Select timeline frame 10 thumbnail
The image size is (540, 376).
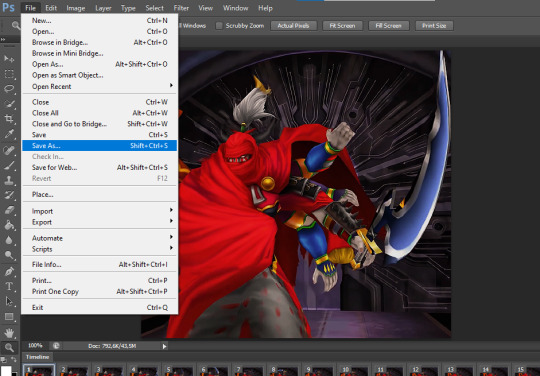tap(354, 370)
